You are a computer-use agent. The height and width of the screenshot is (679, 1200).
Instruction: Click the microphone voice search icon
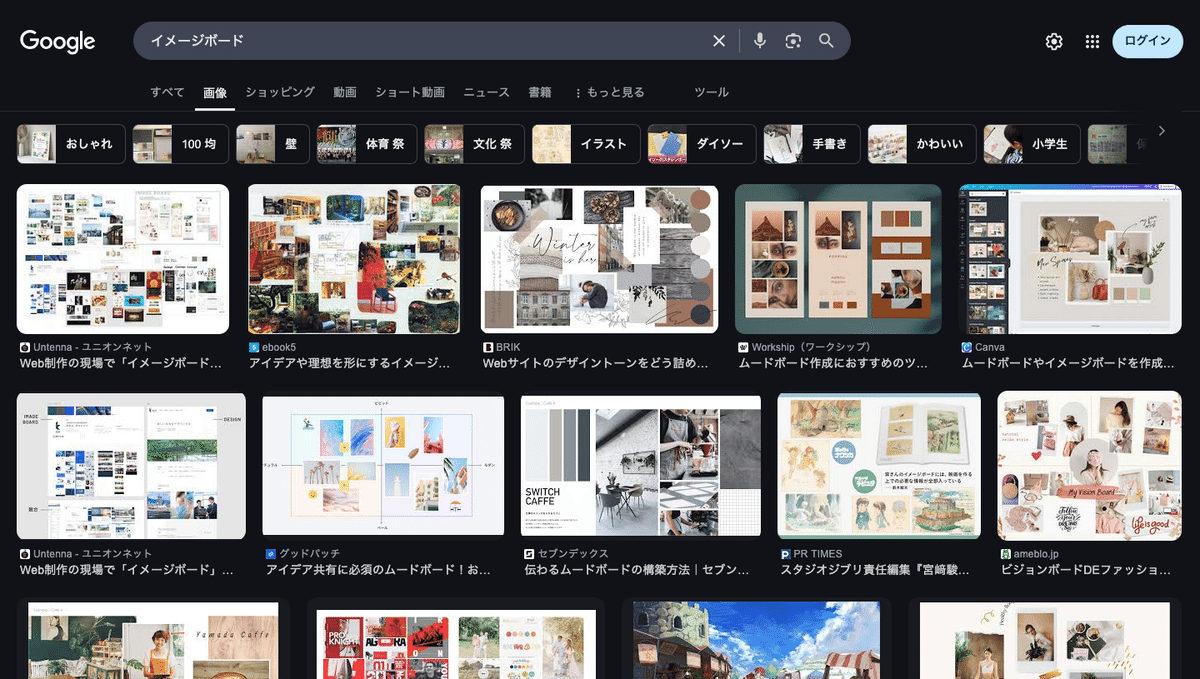pyautogui.click(x=759, y=40)
